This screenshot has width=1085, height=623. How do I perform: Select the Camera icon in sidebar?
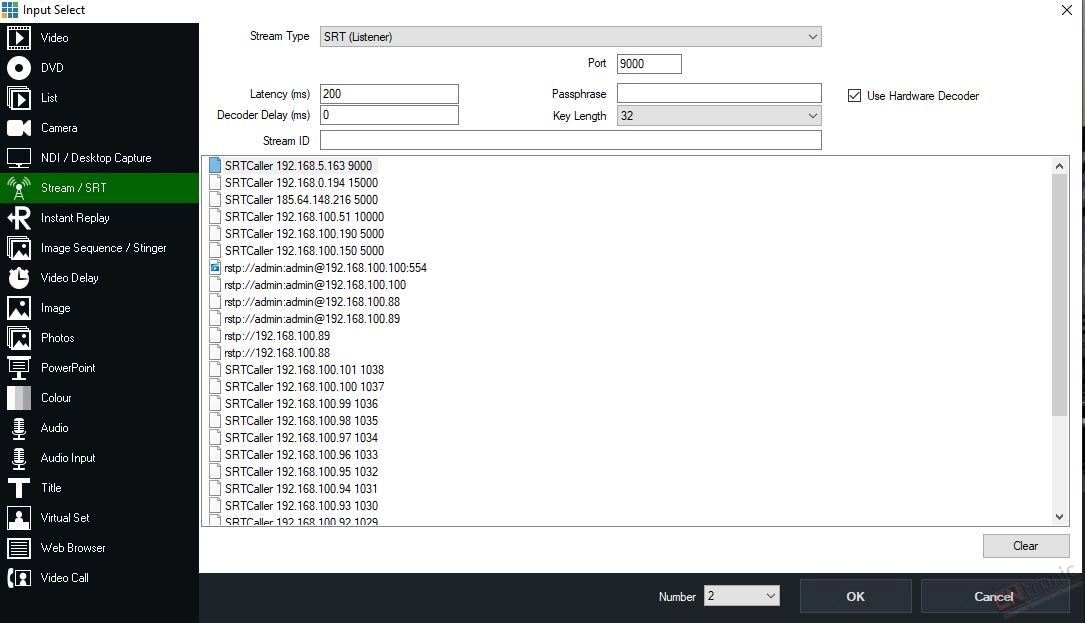(x=19, y=128)
